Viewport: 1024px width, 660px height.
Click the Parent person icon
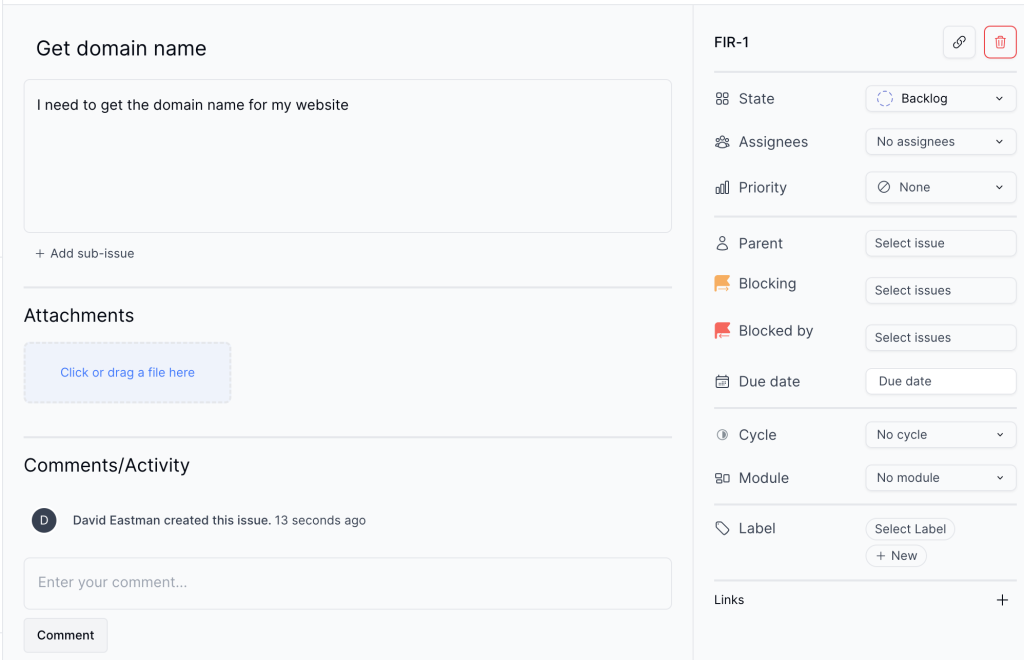(722, 244)
